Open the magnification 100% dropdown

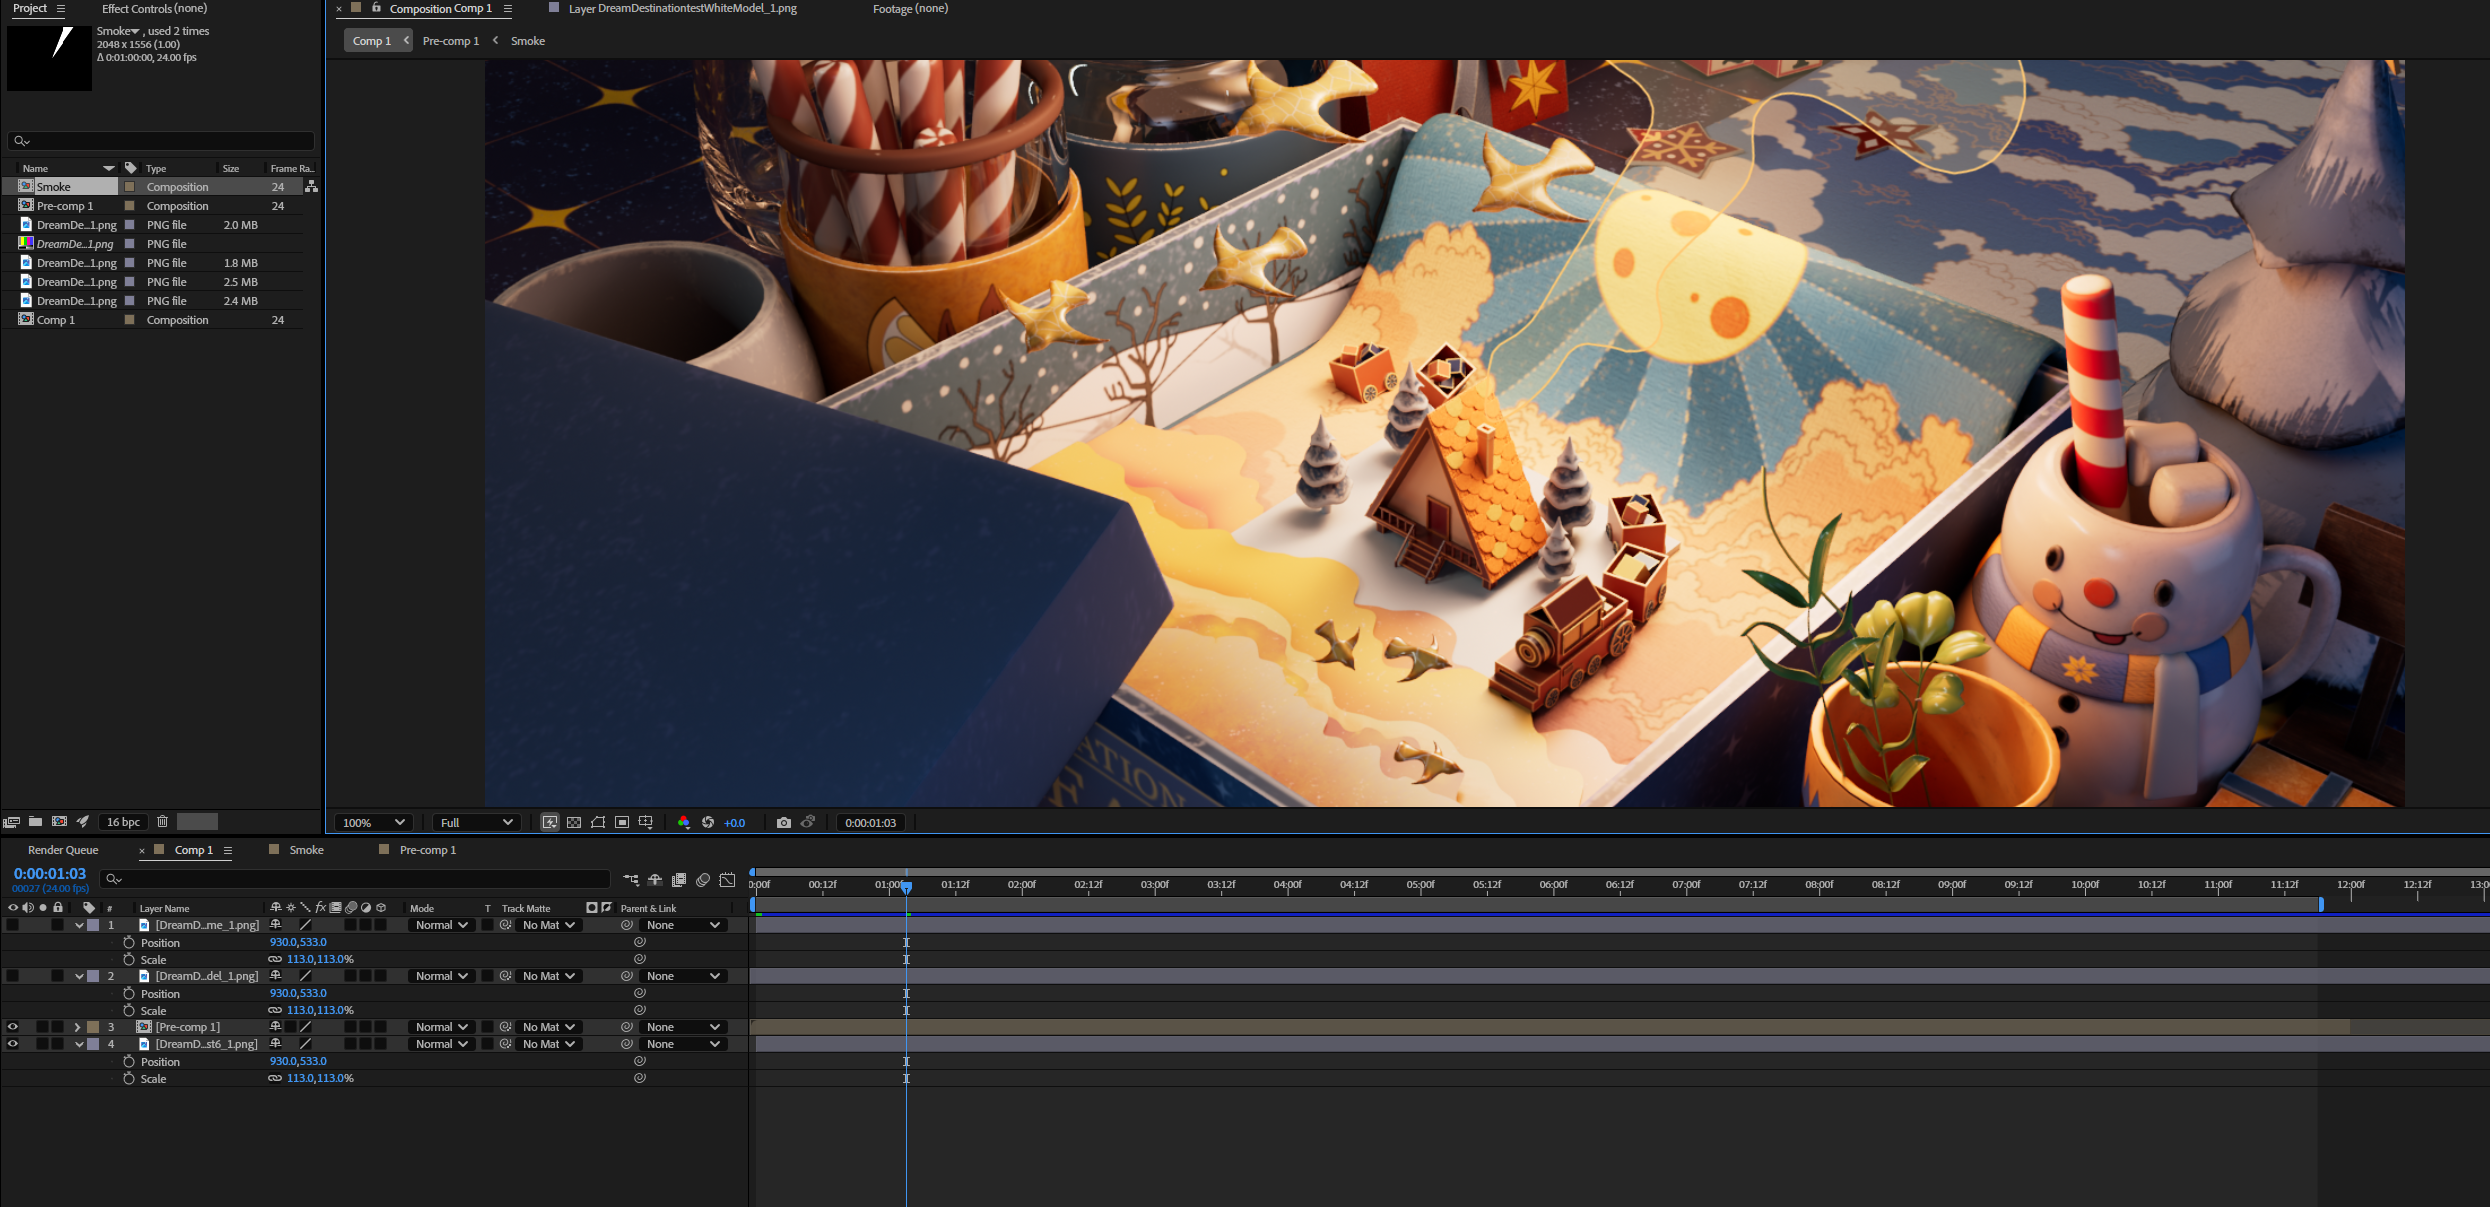click(374, 823)
